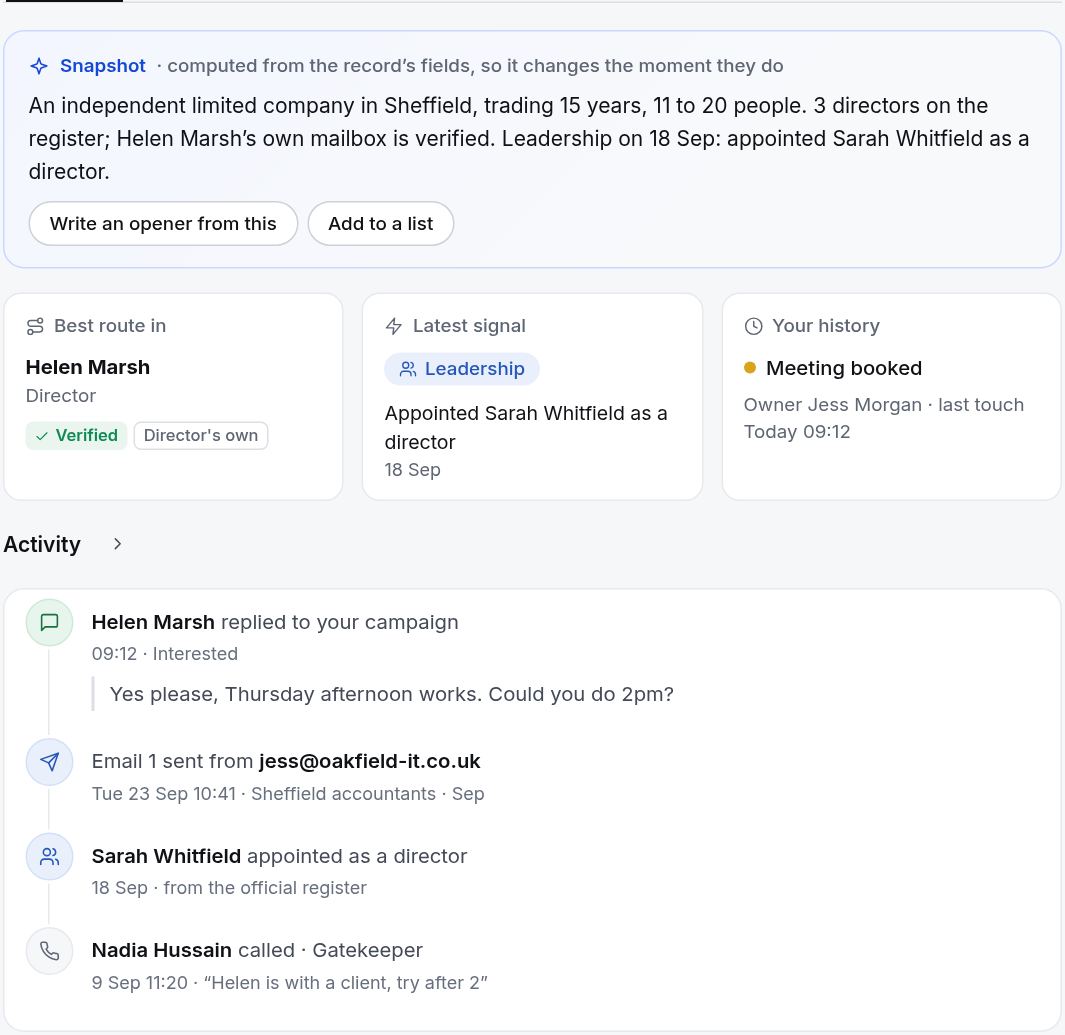The image size is (1065, 1035).
Task: Click the Best route in icon
Action: pos(35,327)
